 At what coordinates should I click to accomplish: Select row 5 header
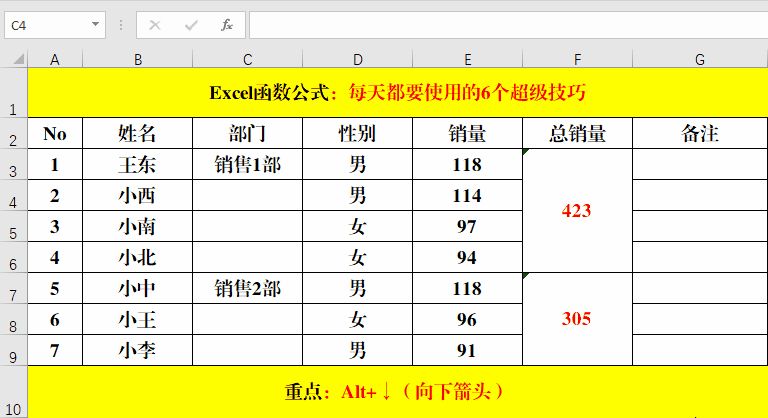point(13,226)
